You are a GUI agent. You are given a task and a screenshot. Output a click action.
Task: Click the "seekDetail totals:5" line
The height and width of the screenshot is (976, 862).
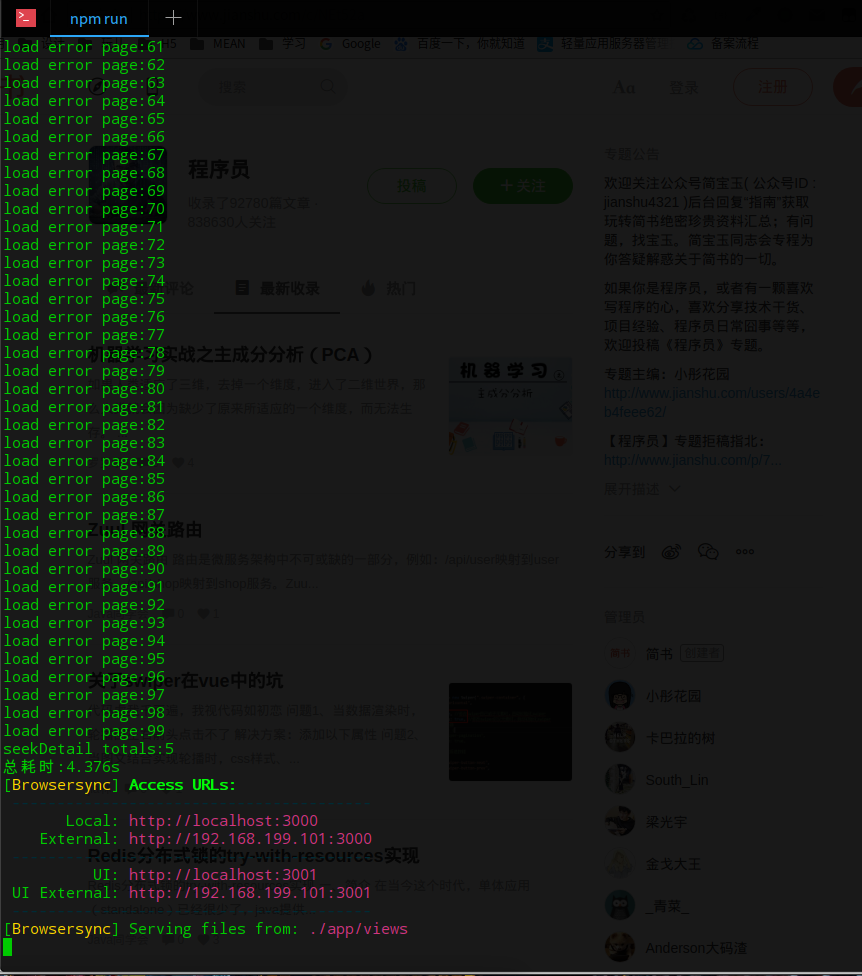tap(88, 749)
